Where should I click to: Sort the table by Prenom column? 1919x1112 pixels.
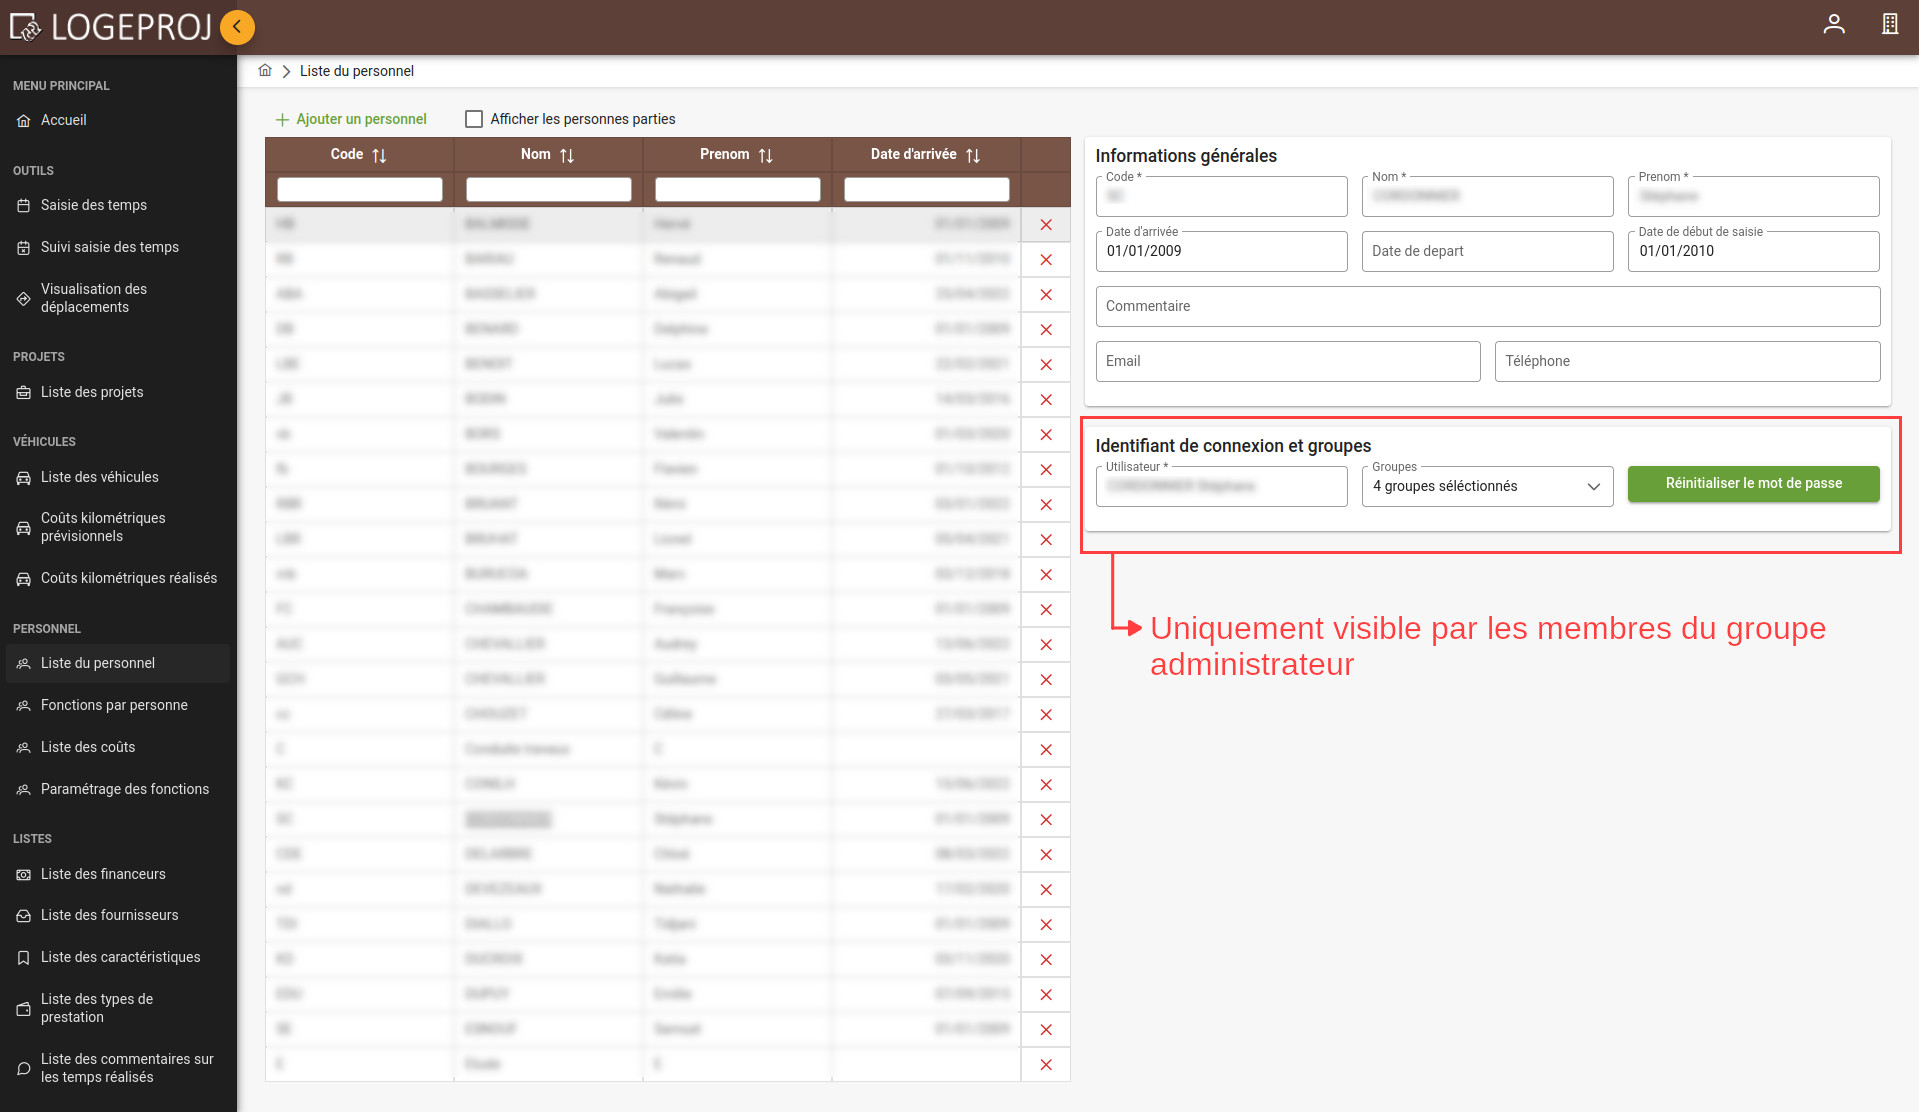click(766, 155)
